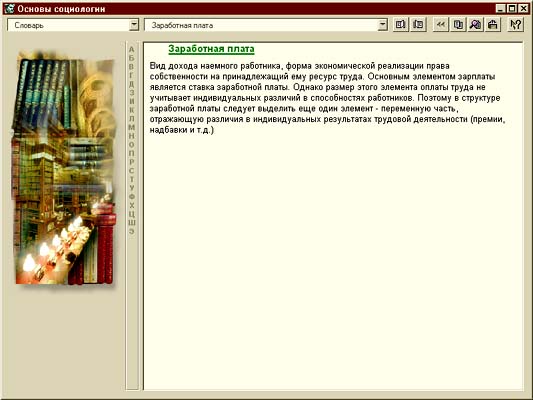Click the back double-arrow toolbar button
533x400 pixels.
[x=441, y=24]
